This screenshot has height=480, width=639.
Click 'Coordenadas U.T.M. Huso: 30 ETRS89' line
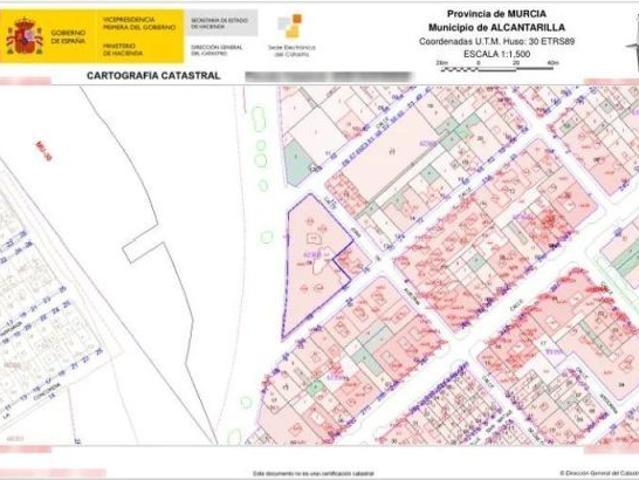tap(496, 41)
